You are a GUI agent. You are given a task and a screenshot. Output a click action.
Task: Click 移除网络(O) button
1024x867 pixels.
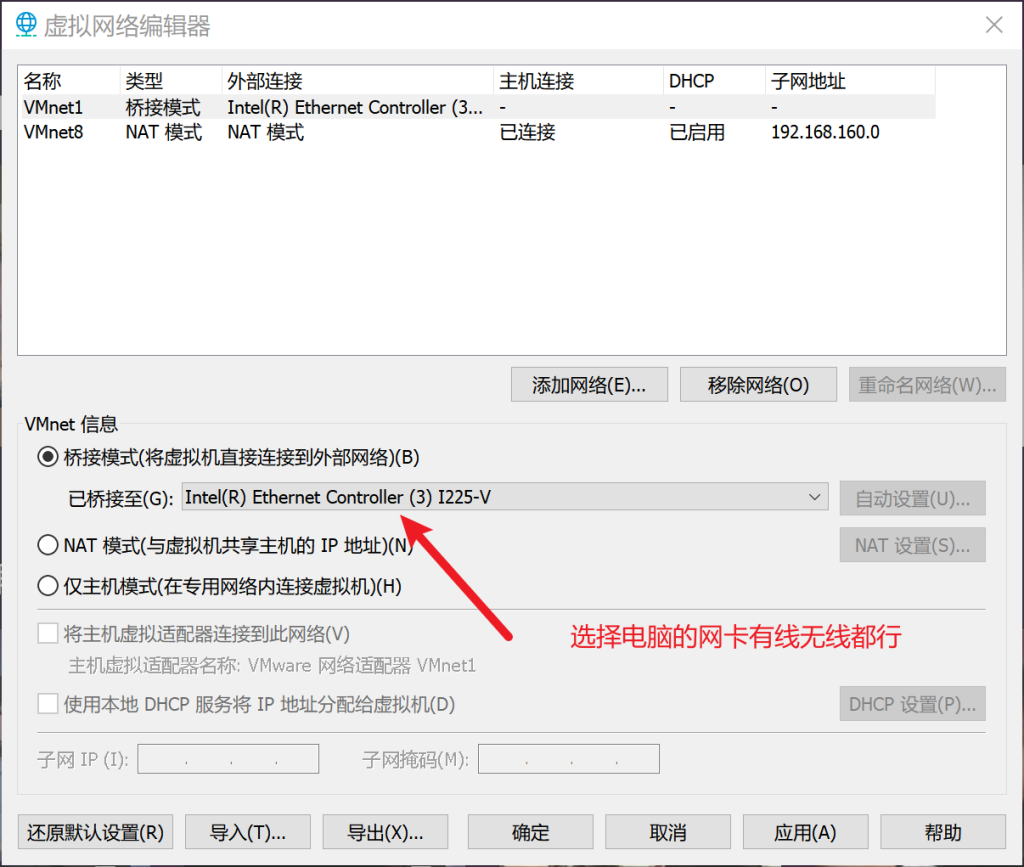758,385
